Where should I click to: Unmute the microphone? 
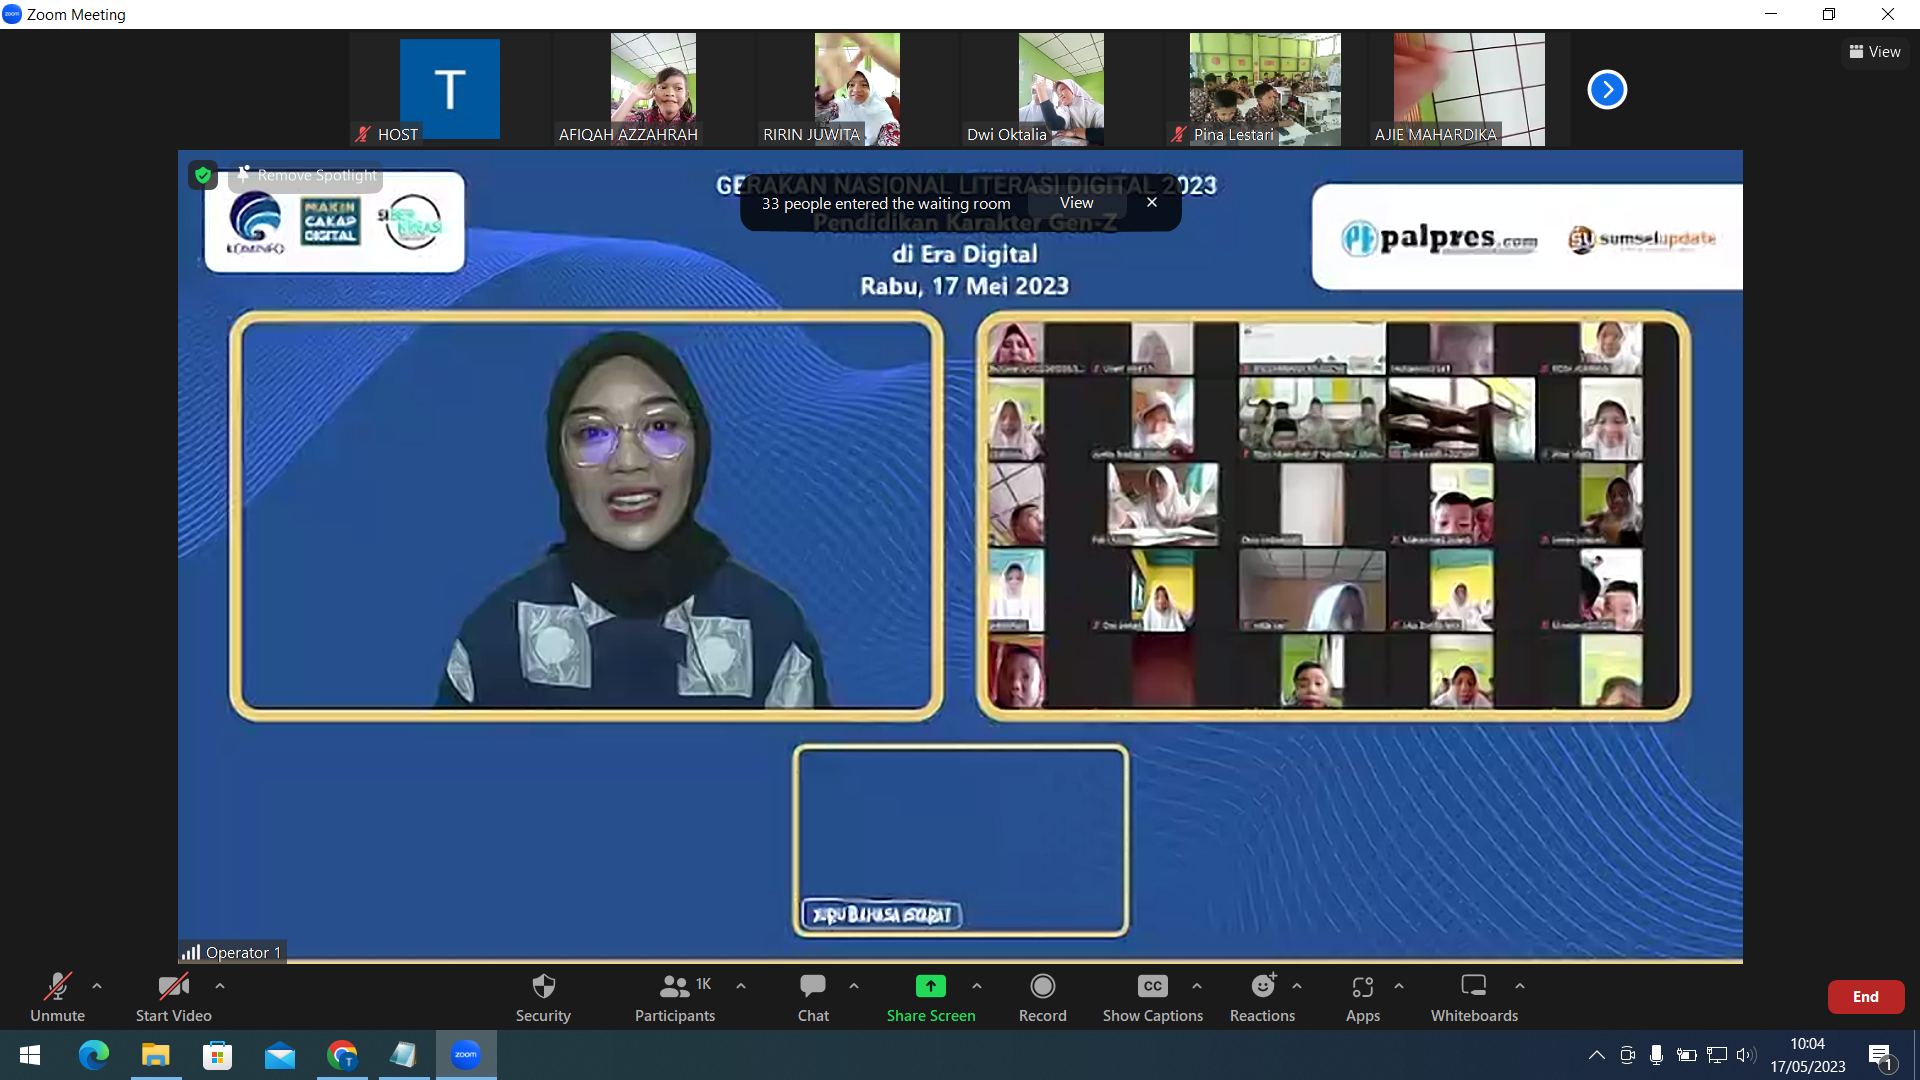[57, 997]
